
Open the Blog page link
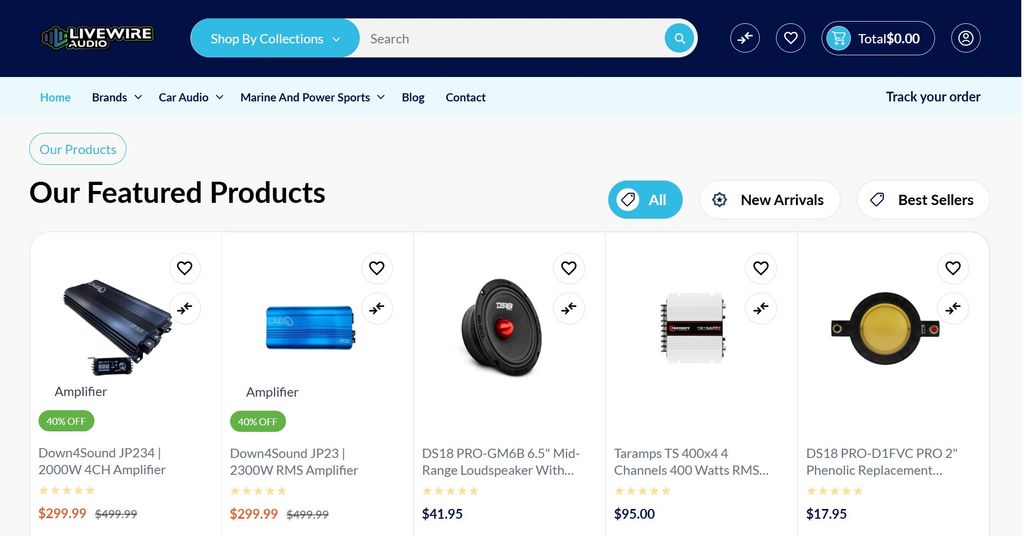[413, 97]
